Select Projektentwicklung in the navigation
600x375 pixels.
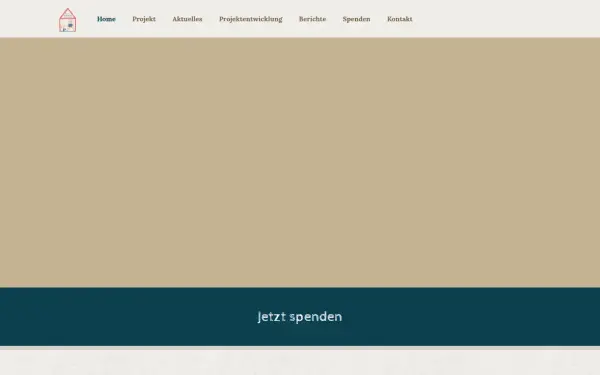251,19
